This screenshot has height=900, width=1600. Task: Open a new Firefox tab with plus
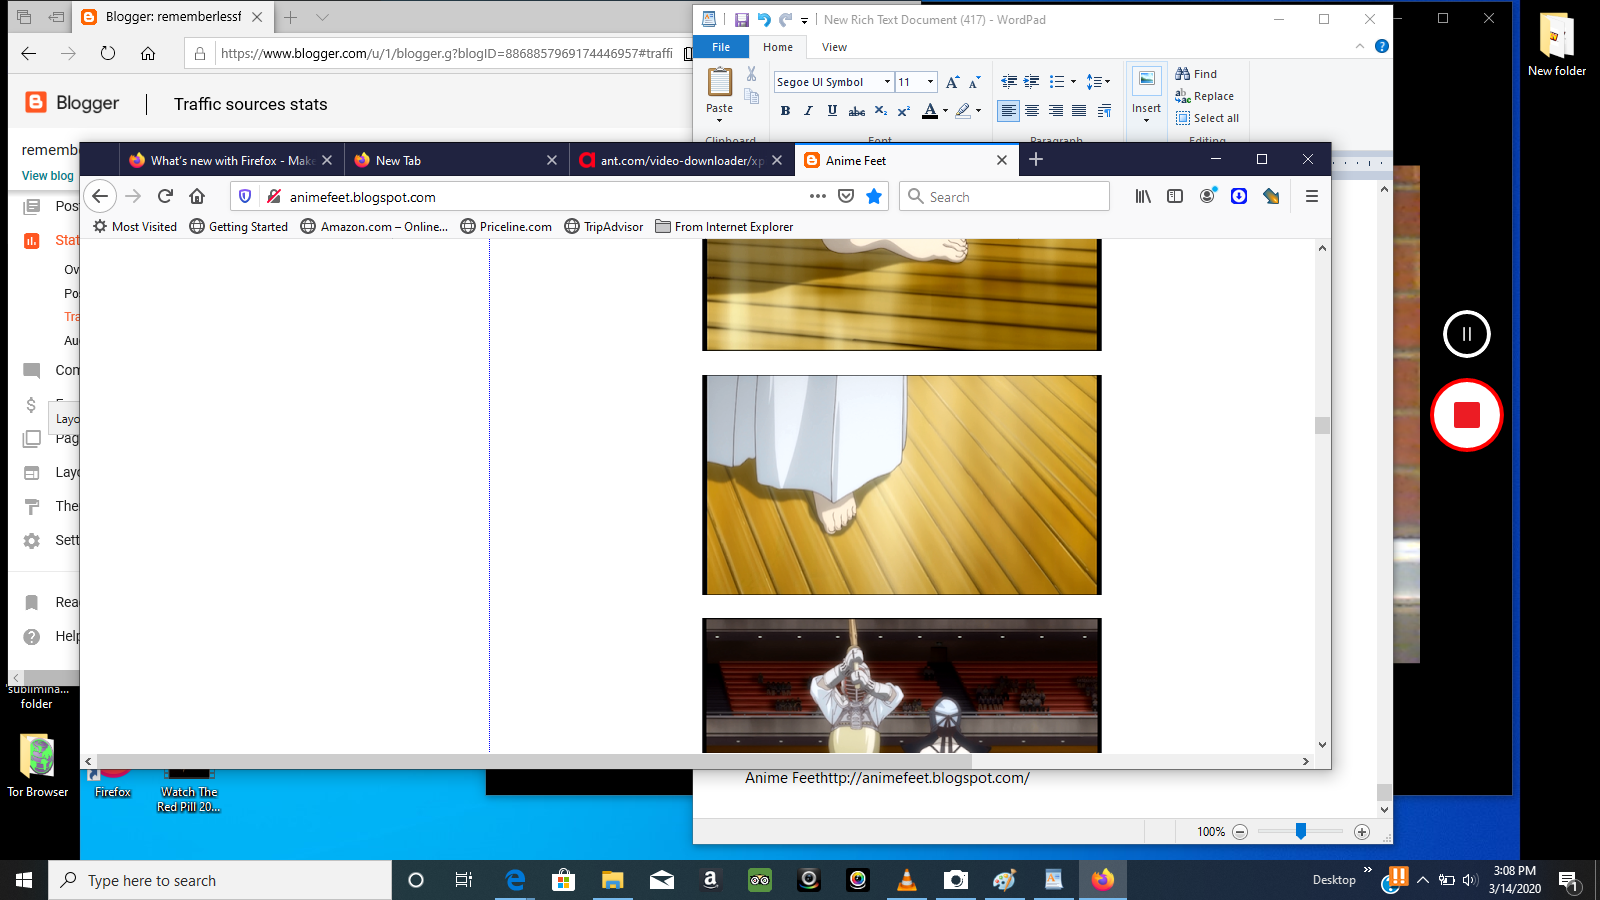tap(1036, 160)
